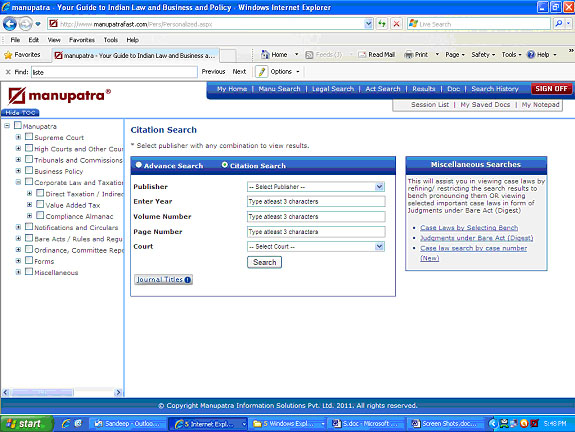Open Case Laws by Selecting Bench link
Image resolution: width=575 pixels, height=432 pixels.
click(x=469, y=228)
